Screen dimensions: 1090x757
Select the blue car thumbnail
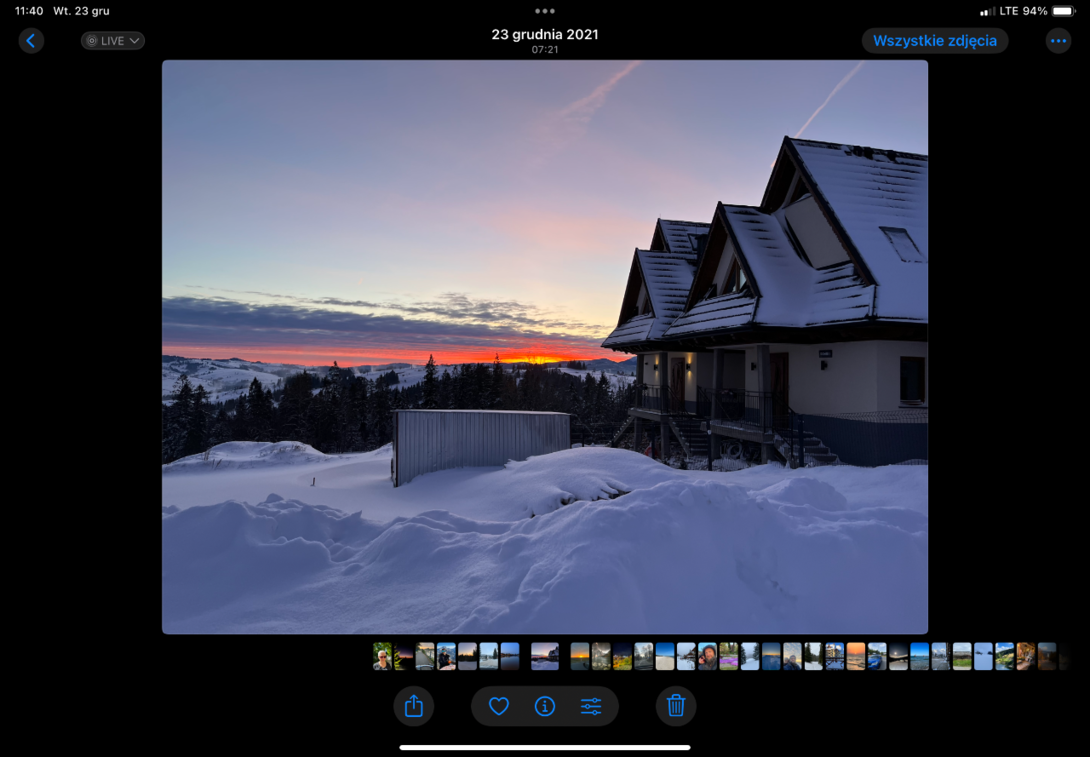(x=877, y=656)
